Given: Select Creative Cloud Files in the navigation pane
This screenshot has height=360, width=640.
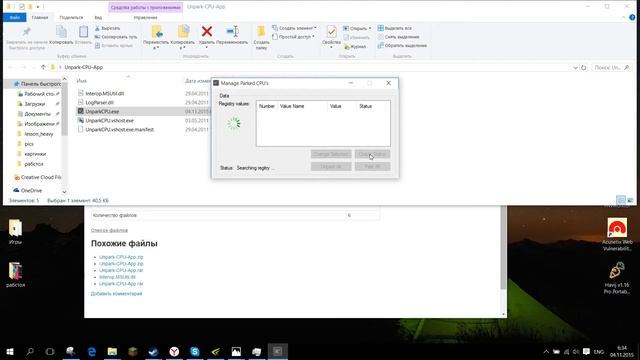Looking at the screenshot, I should pos(38,177).
